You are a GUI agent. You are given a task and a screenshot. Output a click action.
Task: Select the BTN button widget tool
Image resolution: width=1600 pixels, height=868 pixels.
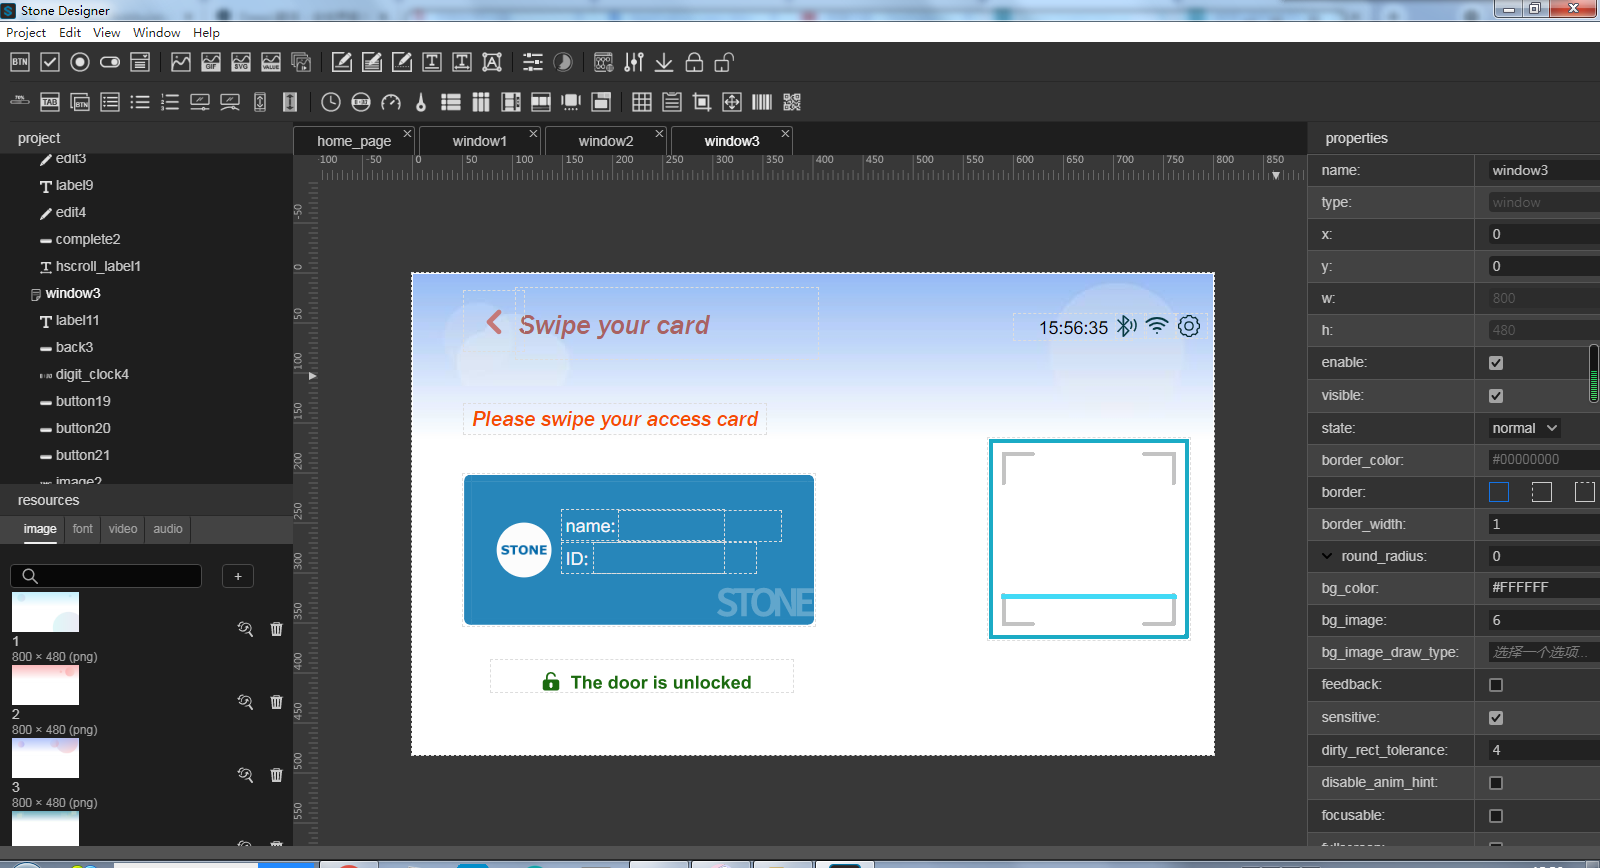coord(20,62)
